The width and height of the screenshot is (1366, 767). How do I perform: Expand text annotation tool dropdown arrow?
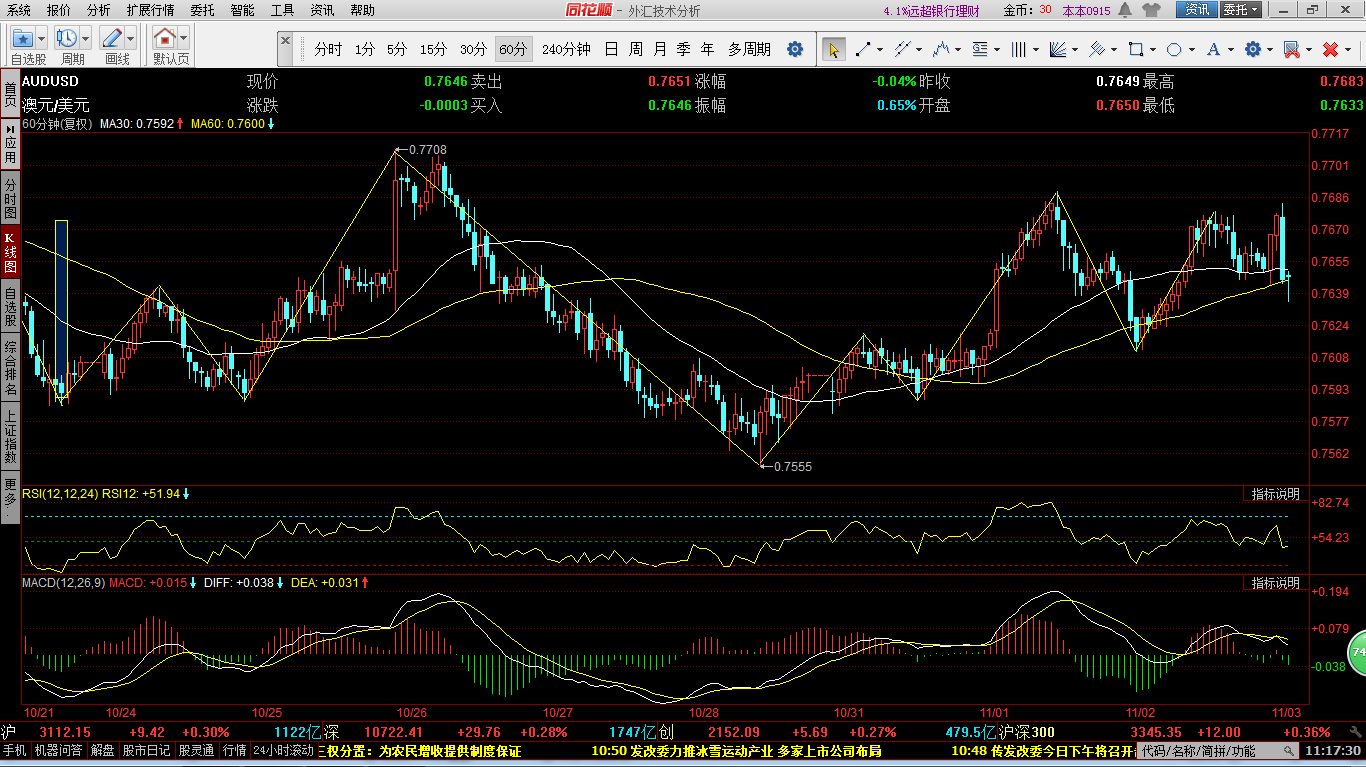(1229, 49)
